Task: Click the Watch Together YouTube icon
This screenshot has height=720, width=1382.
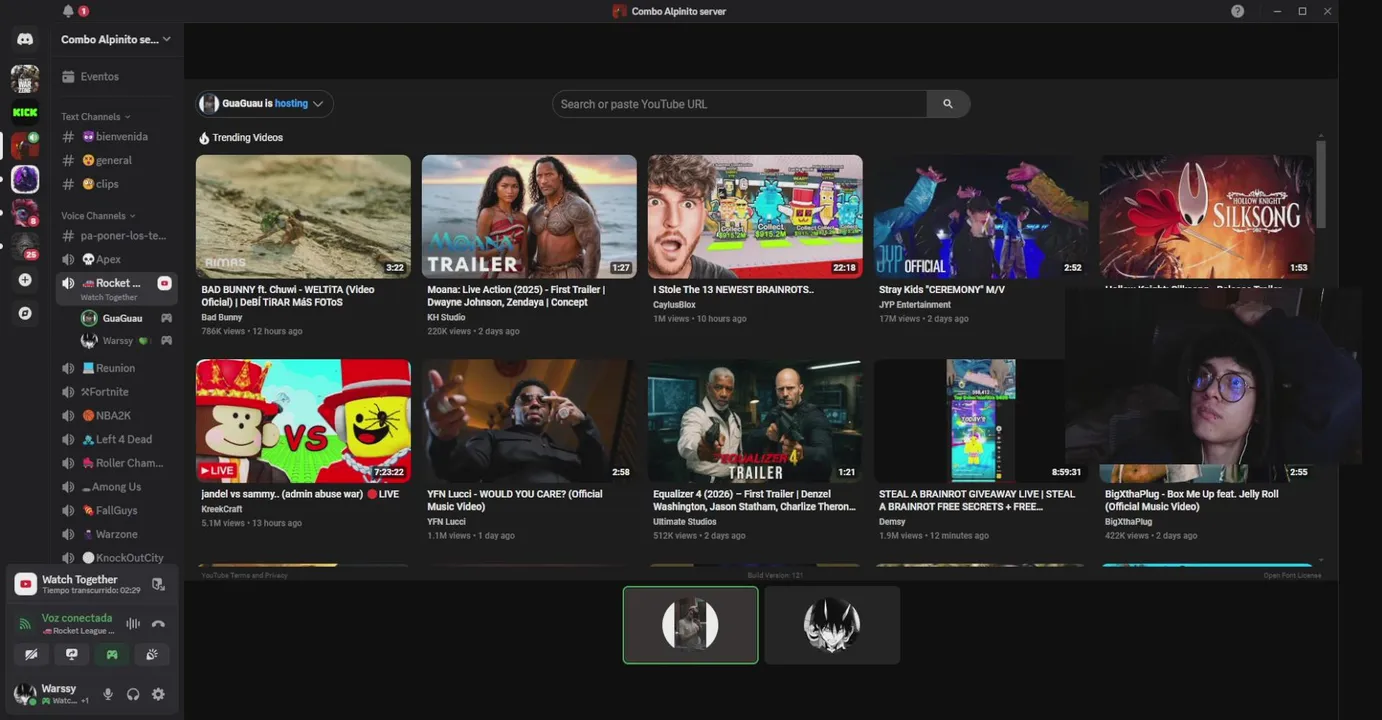Action: [x=26, y=584]
